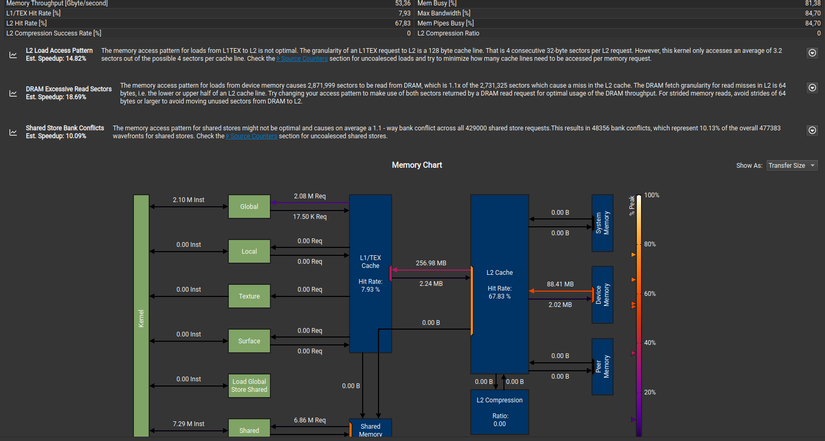825x441 pixels.
Task: Click the Load Global Store Shared block
Action: click(249, 385)
